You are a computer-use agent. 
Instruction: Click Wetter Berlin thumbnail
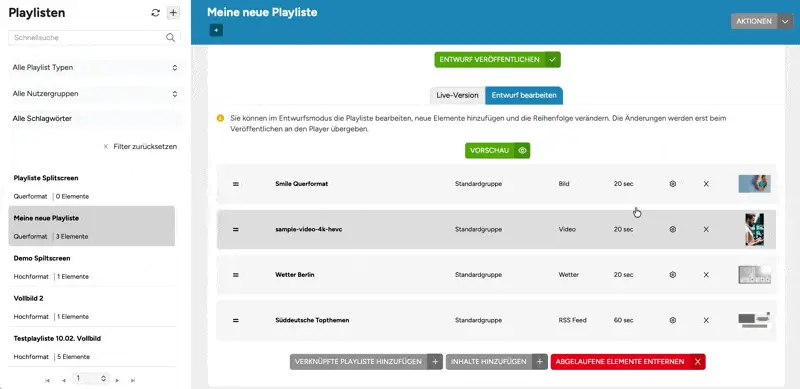pos(755,275)
